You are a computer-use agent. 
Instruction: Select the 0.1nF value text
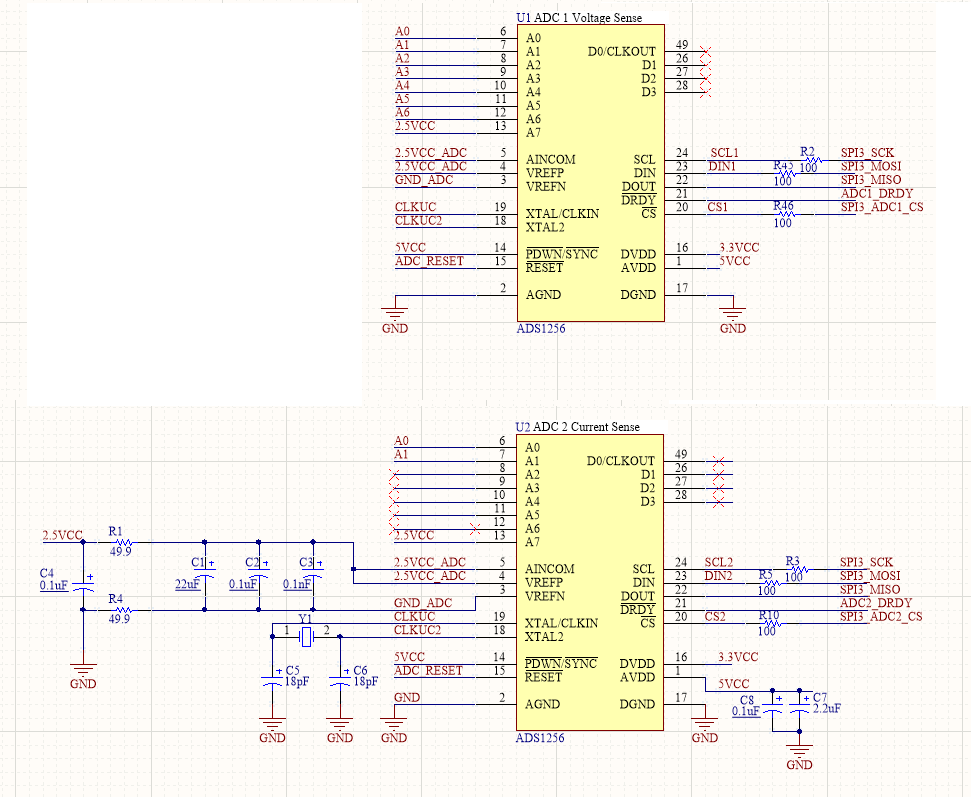pyautogui.click(x=297, y=584)
